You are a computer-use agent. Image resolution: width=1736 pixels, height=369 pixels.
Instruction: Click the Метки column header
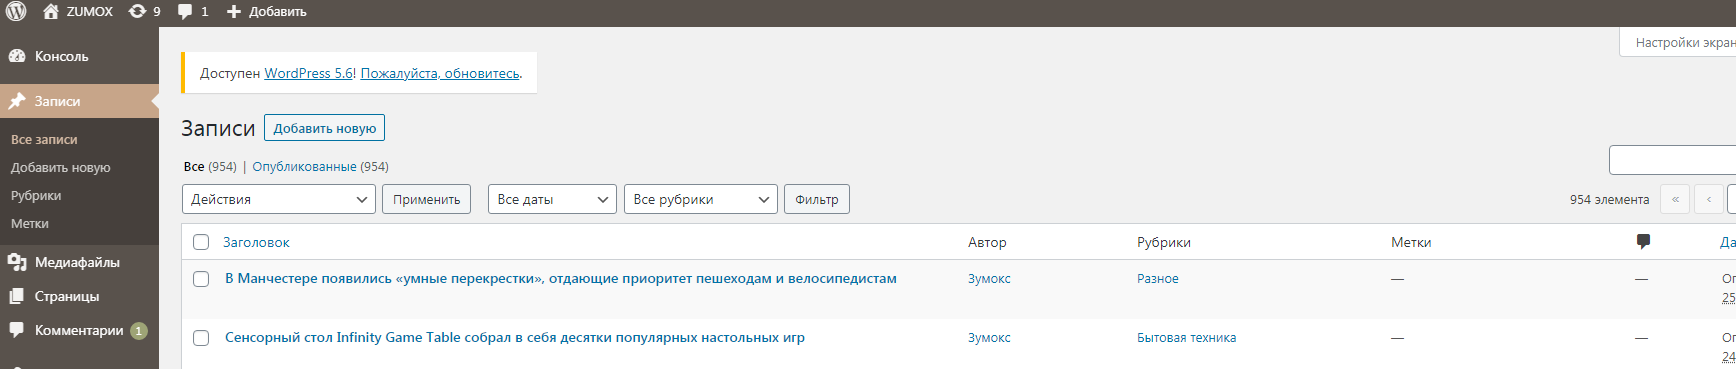(1411, 242)
